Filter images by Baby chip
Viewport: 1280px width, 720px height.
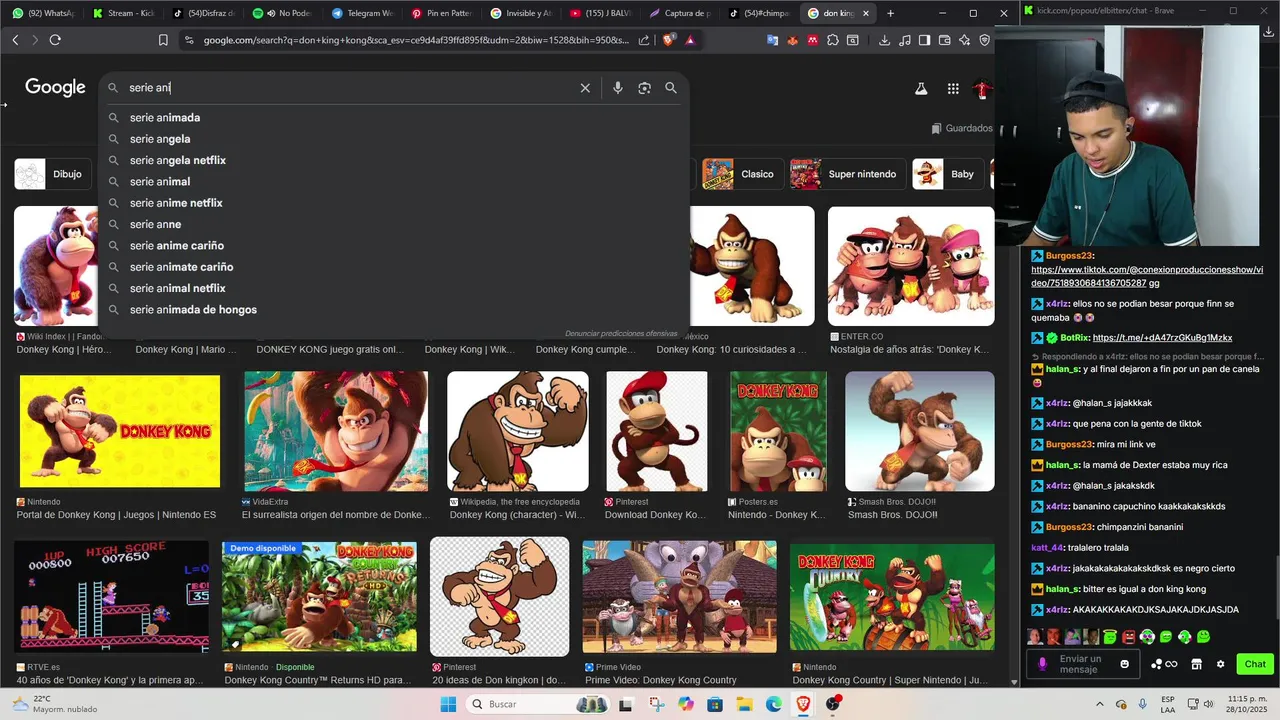tap(946, 174)
